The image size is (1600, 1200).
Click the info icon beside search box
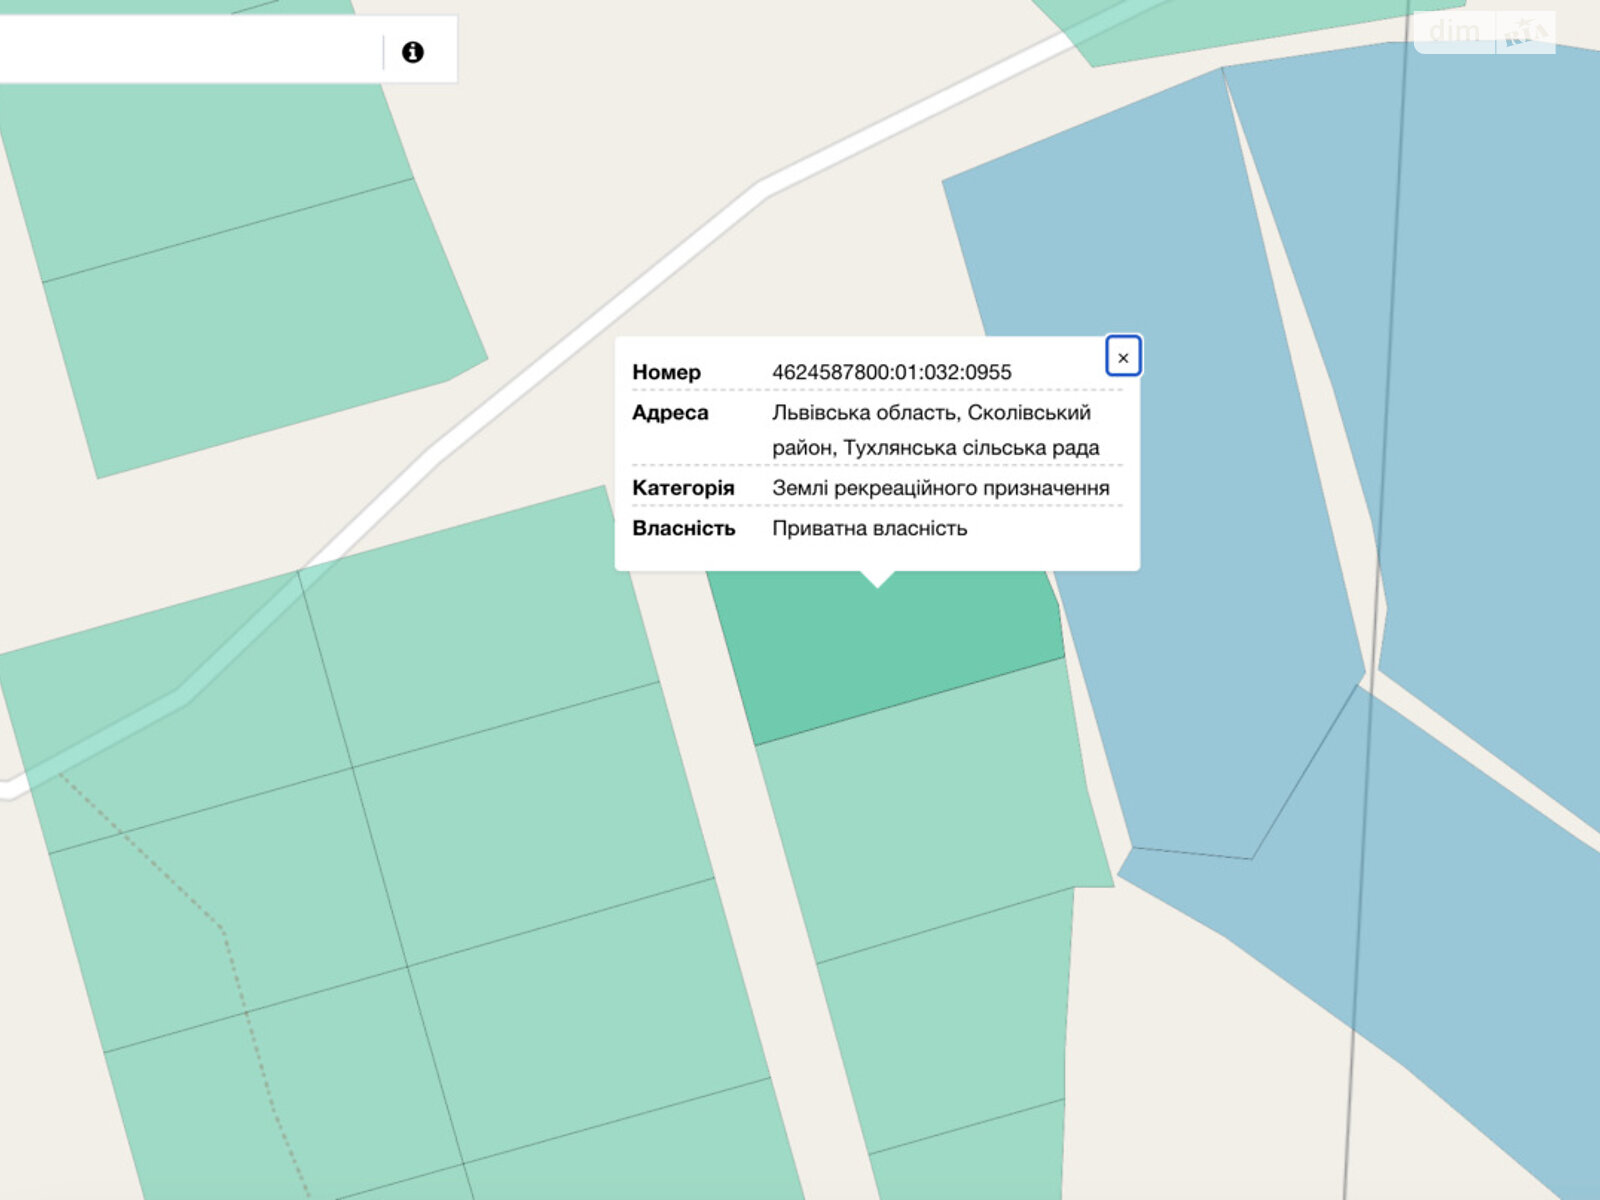412,52
